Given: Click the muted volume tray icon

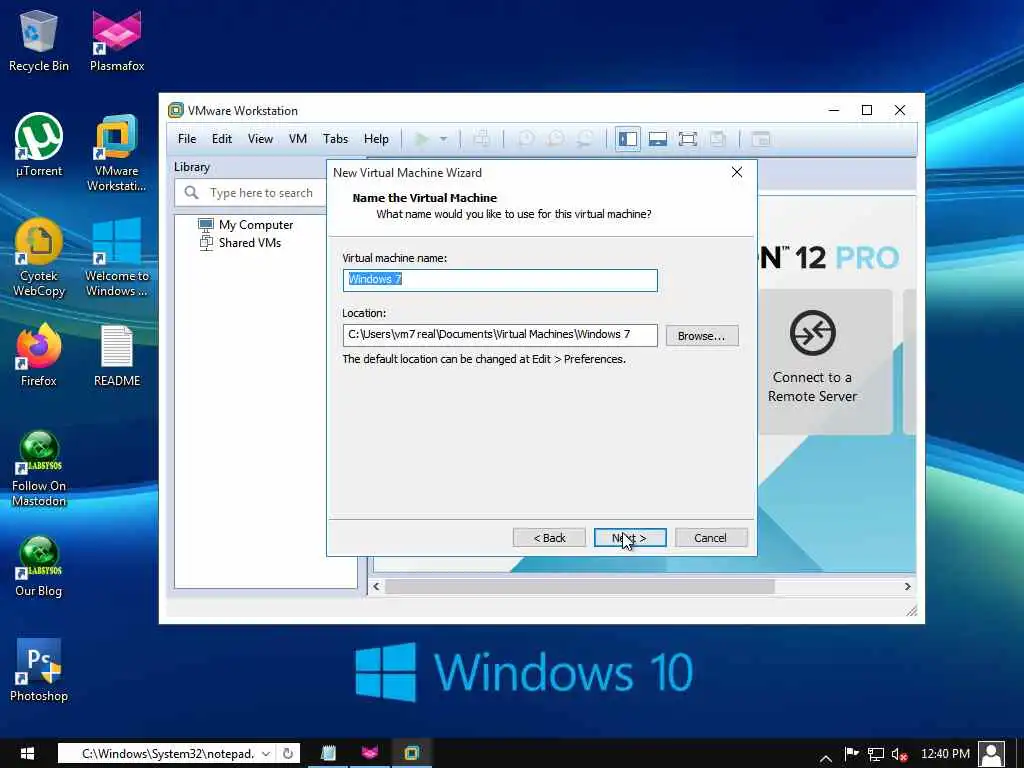Looking at the screenshot, I should 899,755.
